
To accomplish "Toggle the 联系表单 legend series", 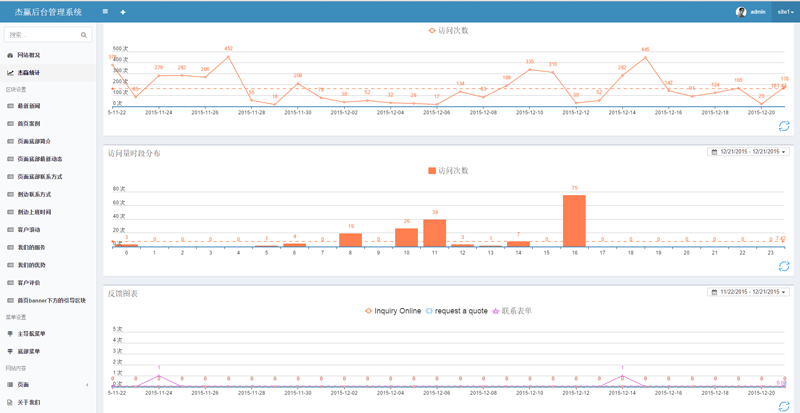I will (512, 311).
